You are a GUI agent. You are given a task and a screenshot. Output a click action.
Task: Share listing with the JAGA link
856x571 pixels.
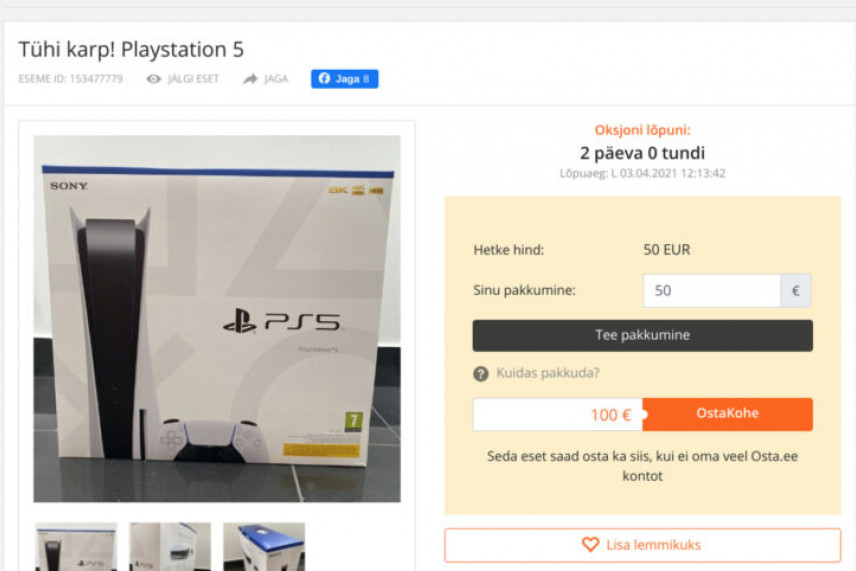coord(276,79)
